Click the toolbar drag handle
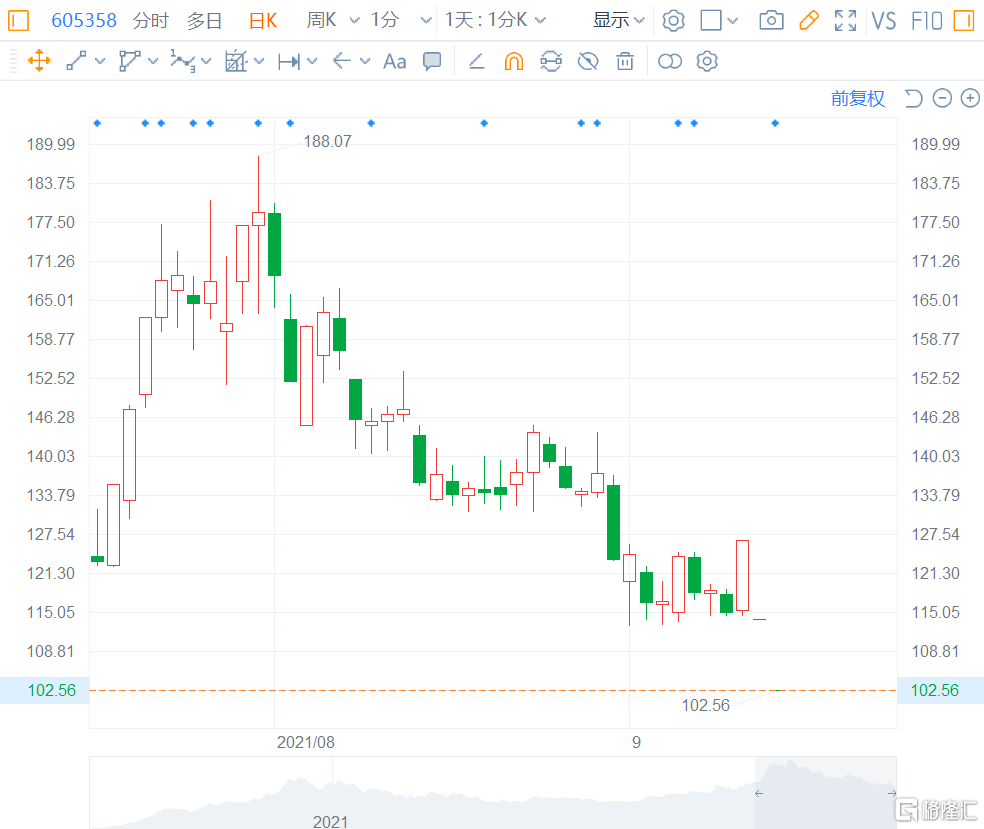984x829 pixels. (13, 61)
